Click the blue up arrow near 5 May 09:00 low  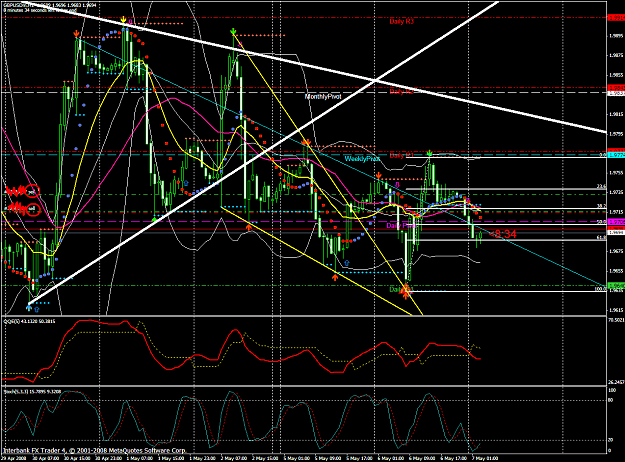[x=346, y=263]
